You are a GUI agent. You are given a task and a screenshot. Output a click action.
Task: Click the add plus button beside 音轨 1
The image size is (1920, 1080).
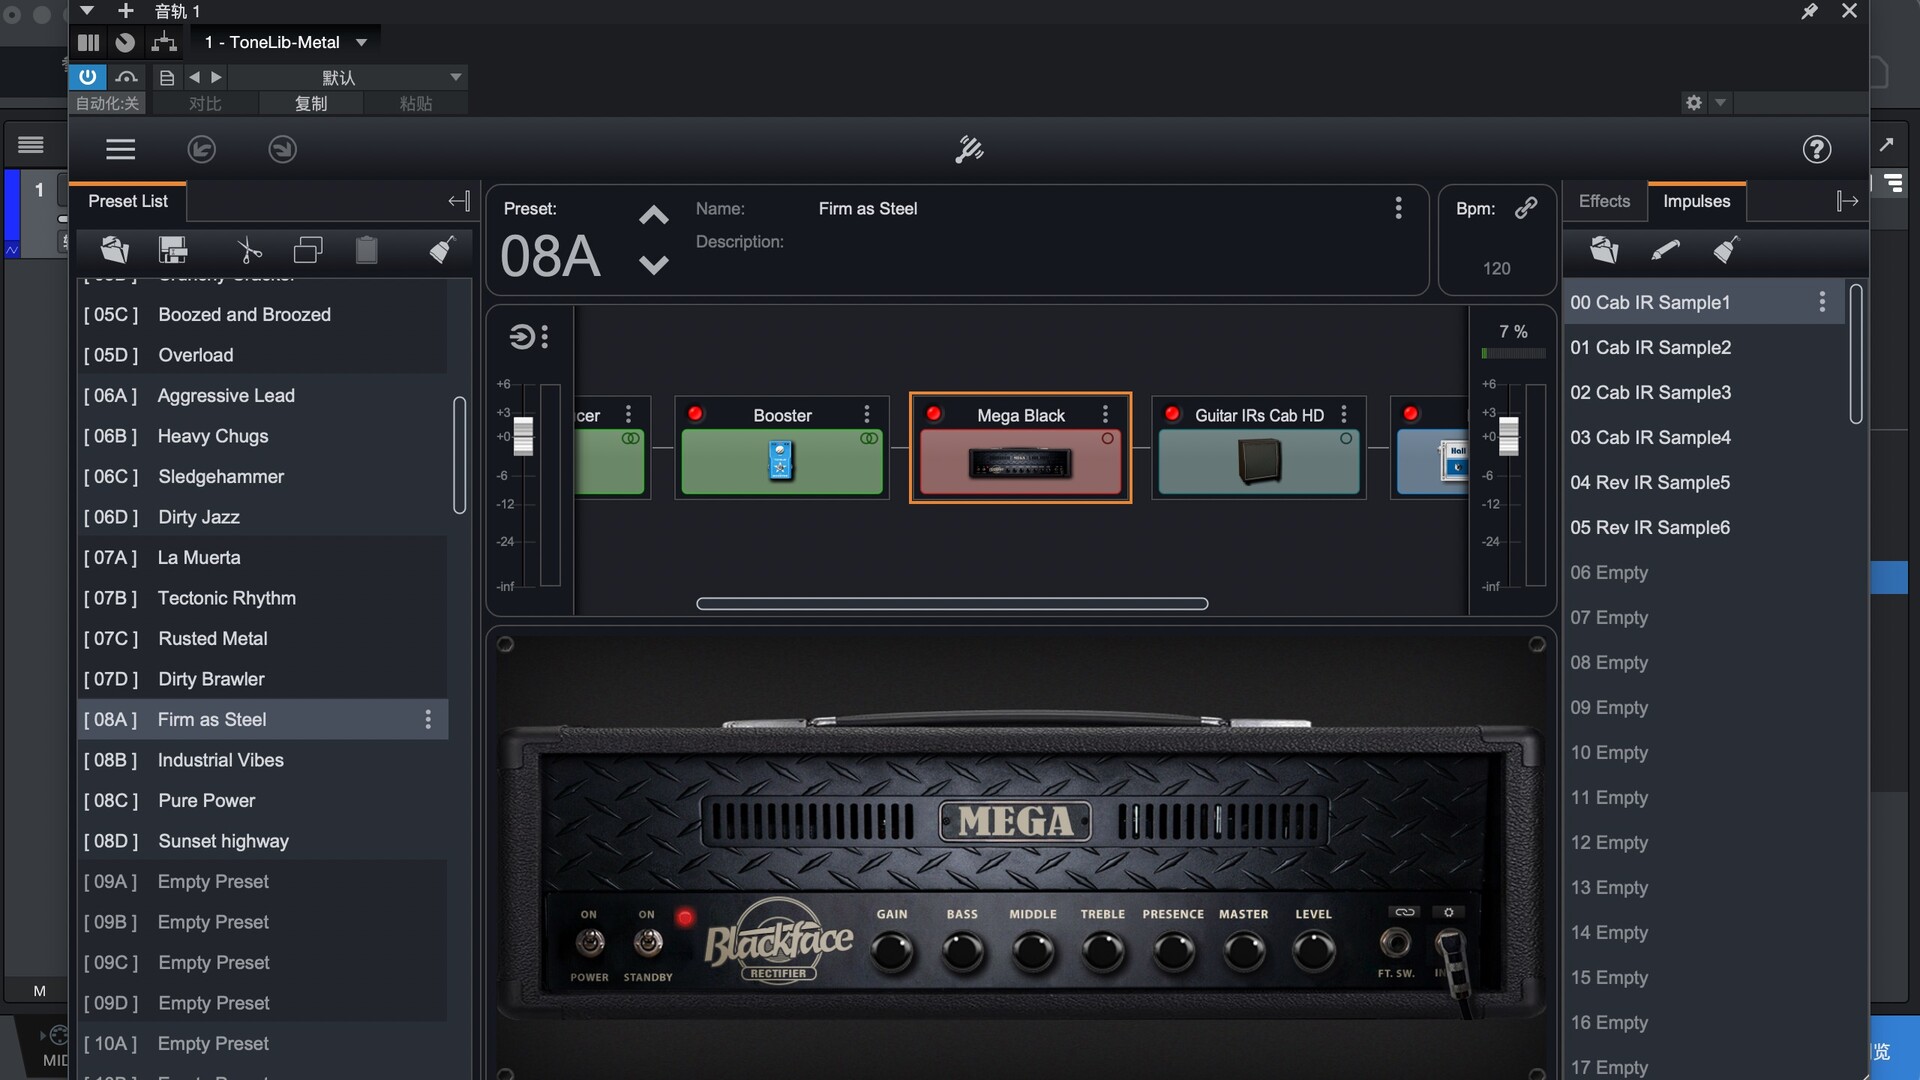click(125, 11)
